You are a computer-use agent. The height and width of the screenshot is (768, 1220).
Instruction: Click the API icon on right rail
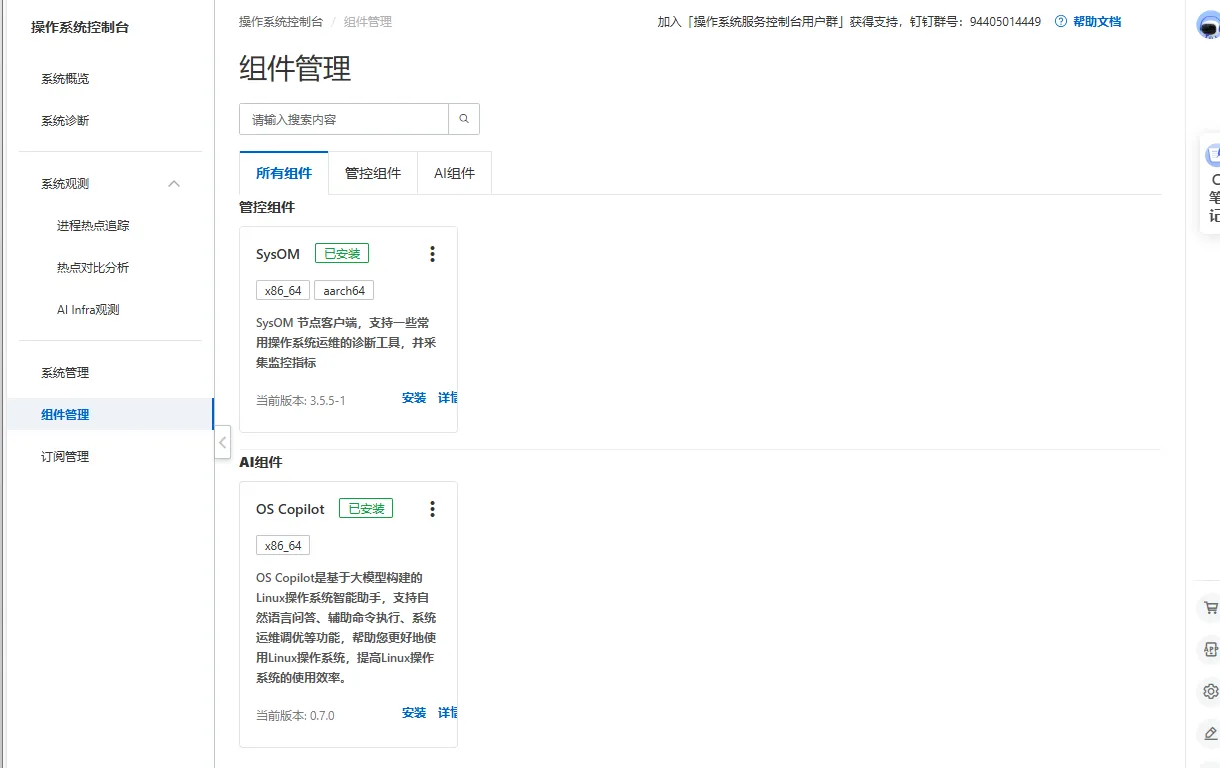tap(1210, 649)
